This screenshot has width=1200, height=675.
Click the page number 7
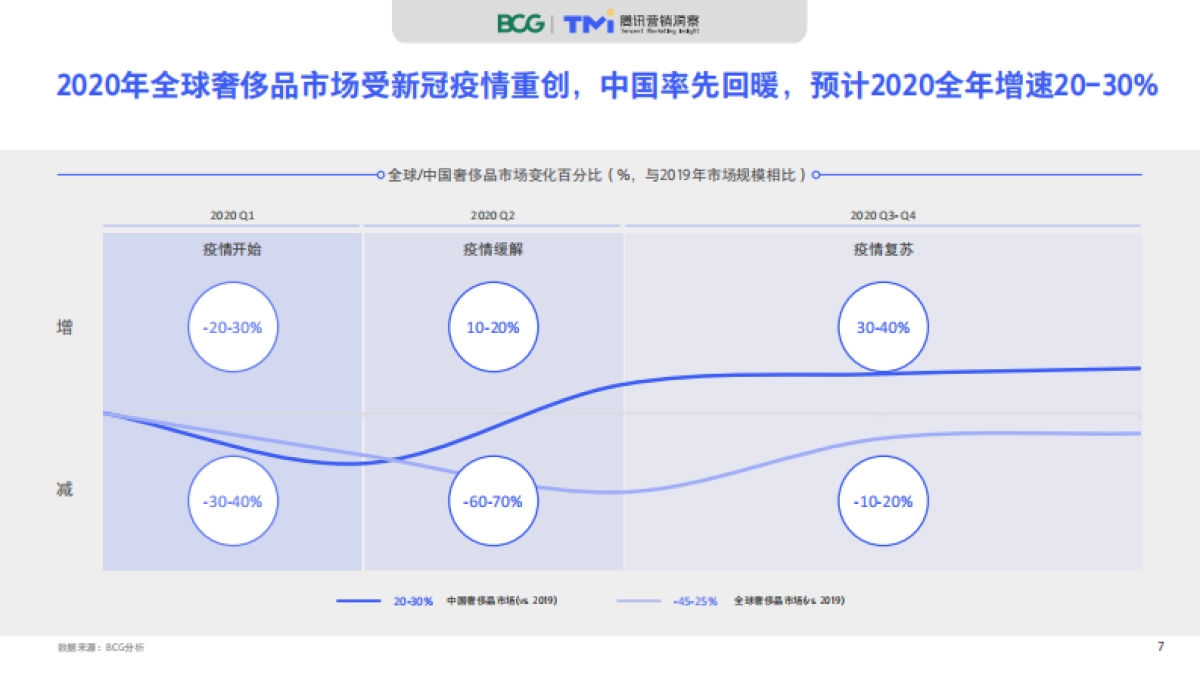click(x=1159, y=648)
